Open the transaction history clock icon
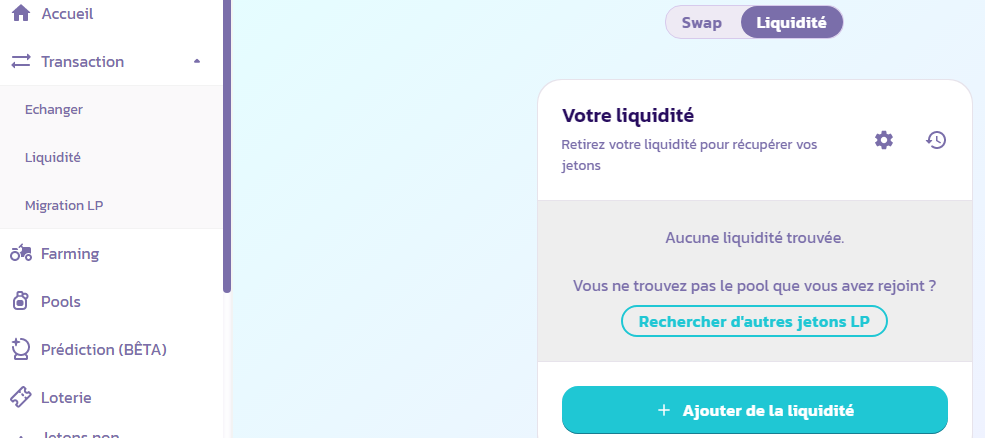Screen dimensions: 985x438 tap(935, 140)
